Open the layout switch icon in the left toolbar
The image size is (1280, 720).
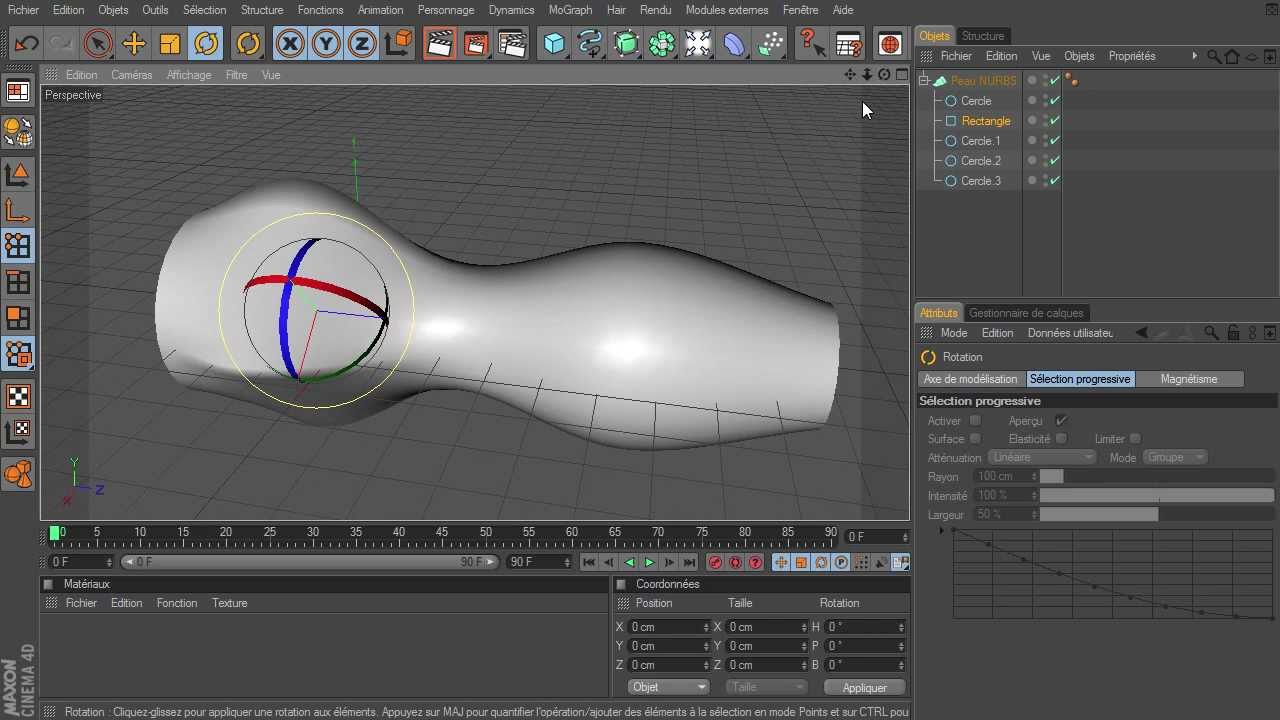click(x=18, y=92)
